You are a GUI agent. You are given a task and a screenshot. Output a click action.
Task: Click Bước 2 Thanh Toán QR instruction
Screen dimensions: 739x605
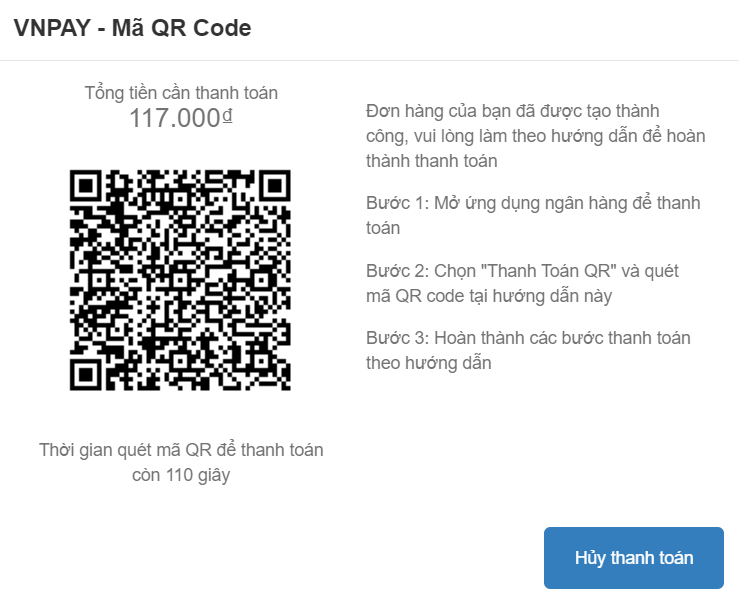coord(522,283)
